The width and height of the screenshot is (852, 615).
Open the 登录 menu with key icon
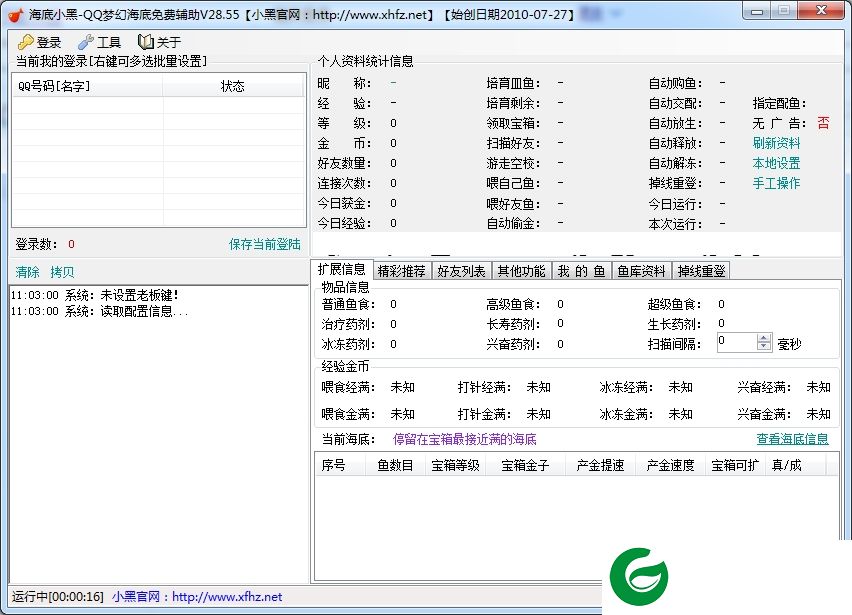point(39,42)
